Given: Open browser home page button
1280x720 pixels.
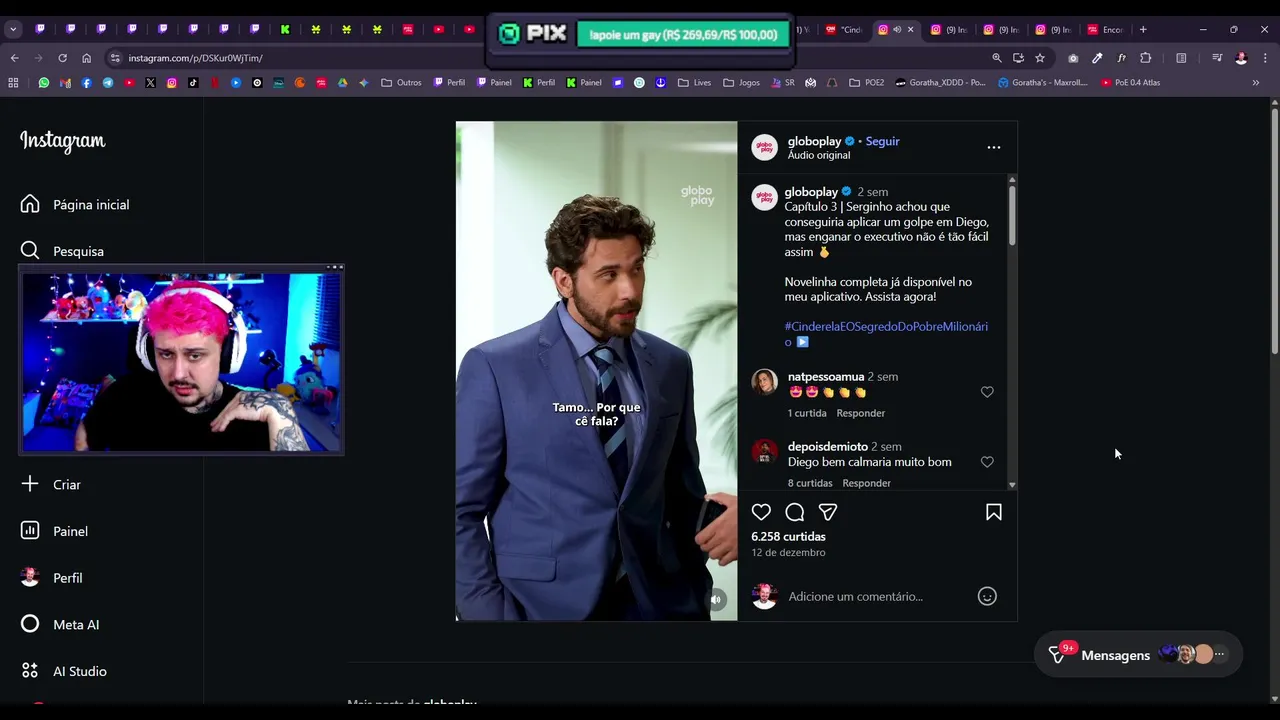Looking at the screenshot, I should pyautogui.click(x=86, y=58).
